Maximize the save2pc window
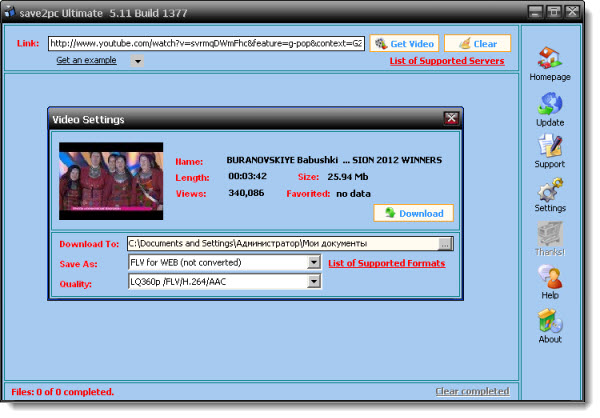This screenshot has height=418, width=600. [x=554, y=11]
